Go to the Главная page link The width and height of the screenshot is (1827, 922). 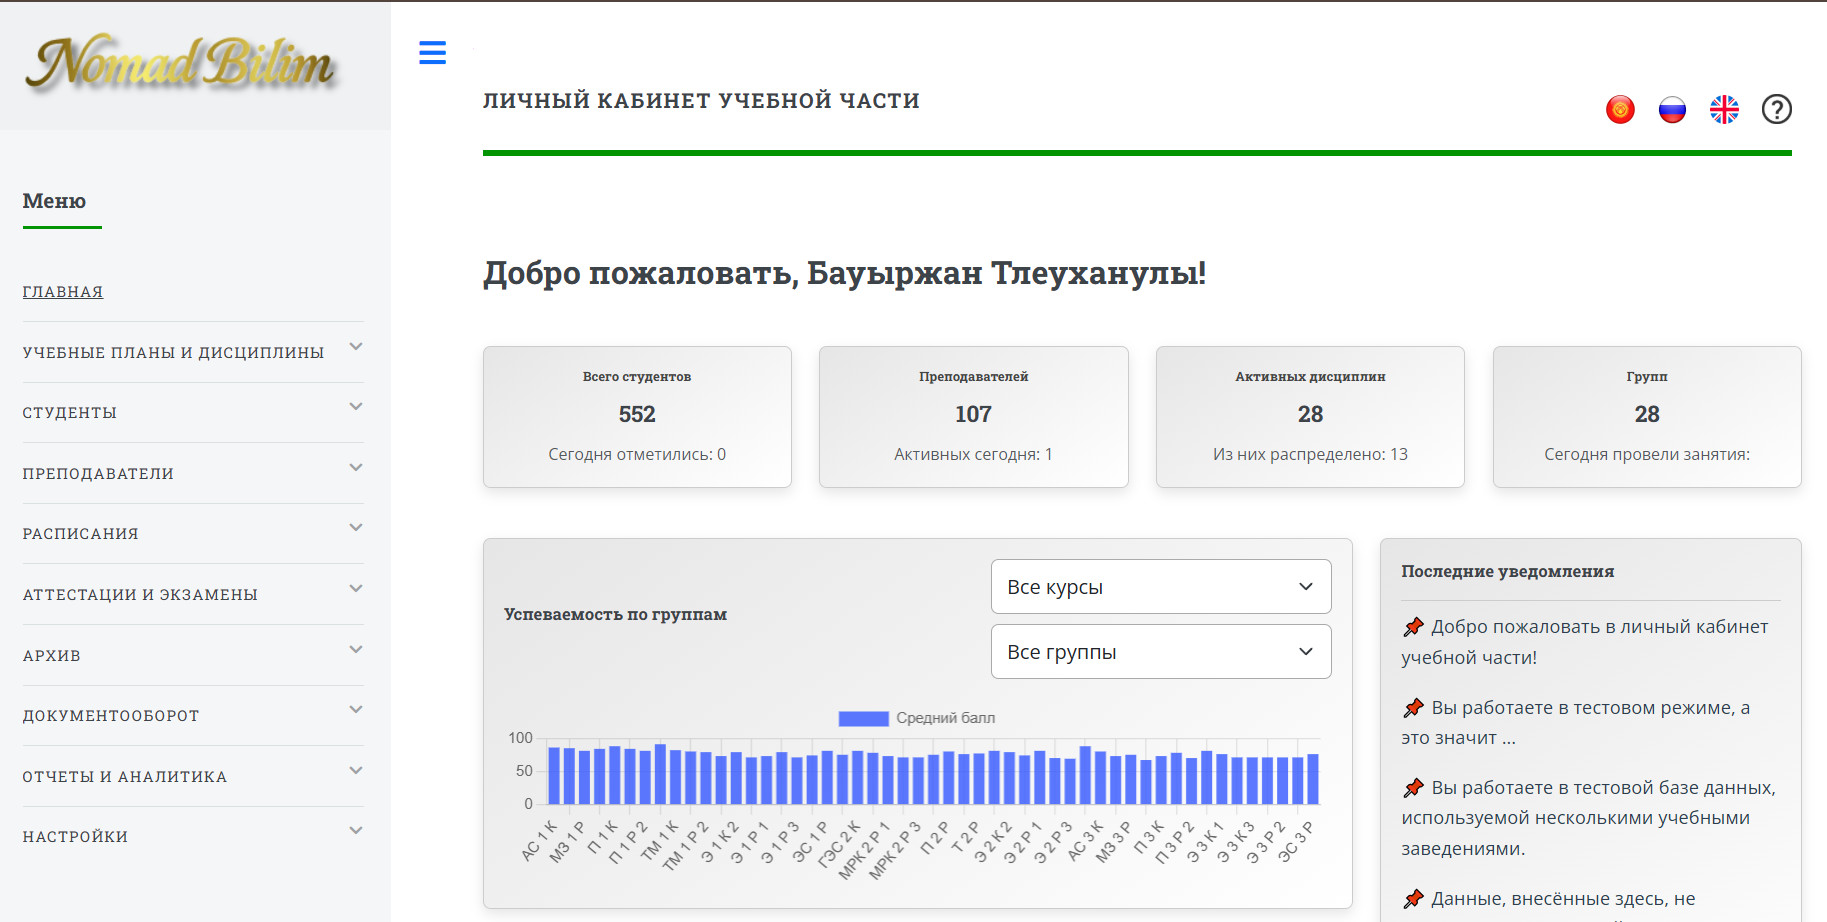pyautogui.click(x=63, y=292)
